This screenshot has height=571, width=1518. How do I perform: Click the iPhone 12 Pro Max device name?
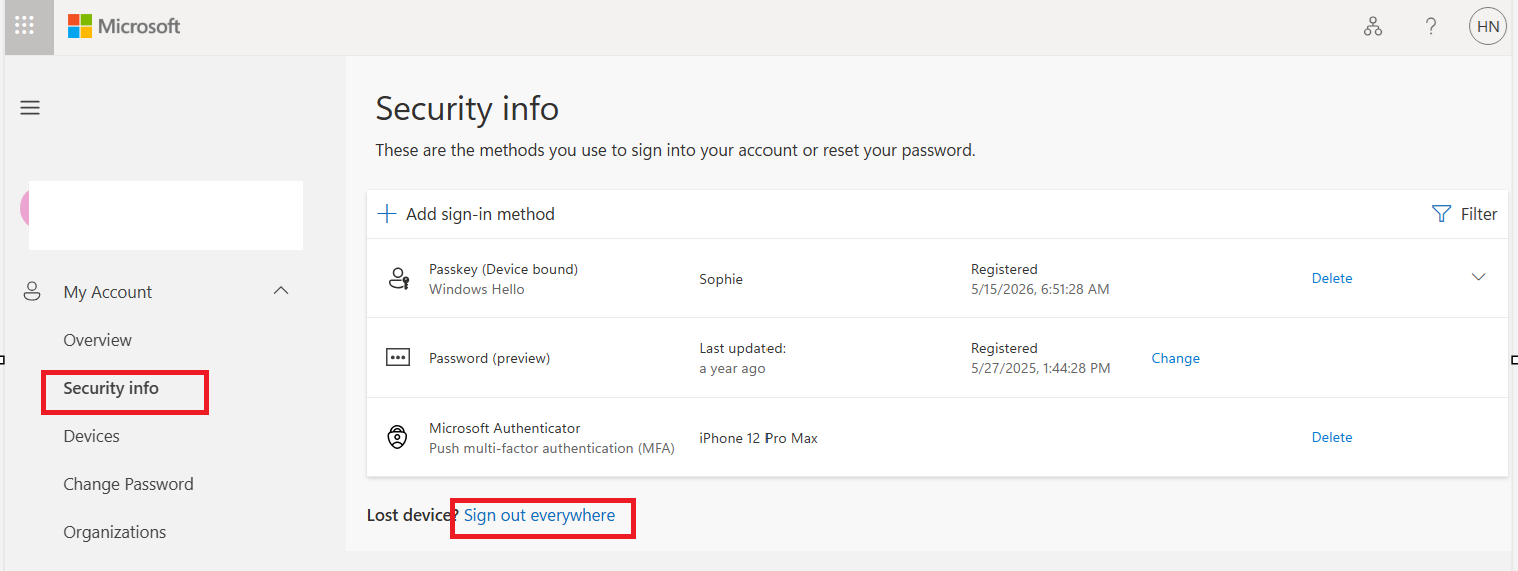point(759,438)
